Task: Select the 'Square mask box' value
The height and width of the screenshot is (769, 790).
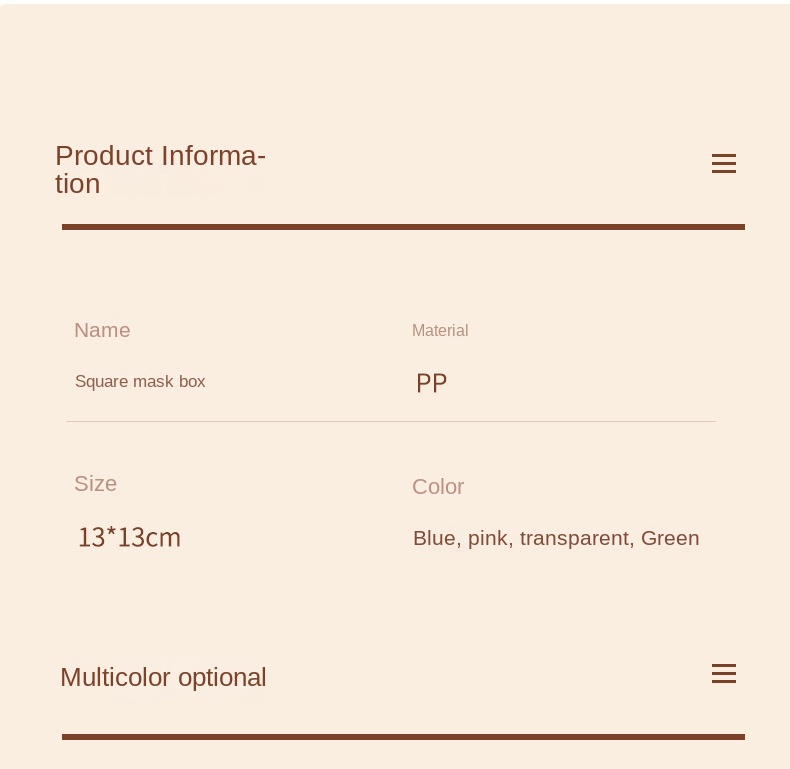Action: [140, 381]
